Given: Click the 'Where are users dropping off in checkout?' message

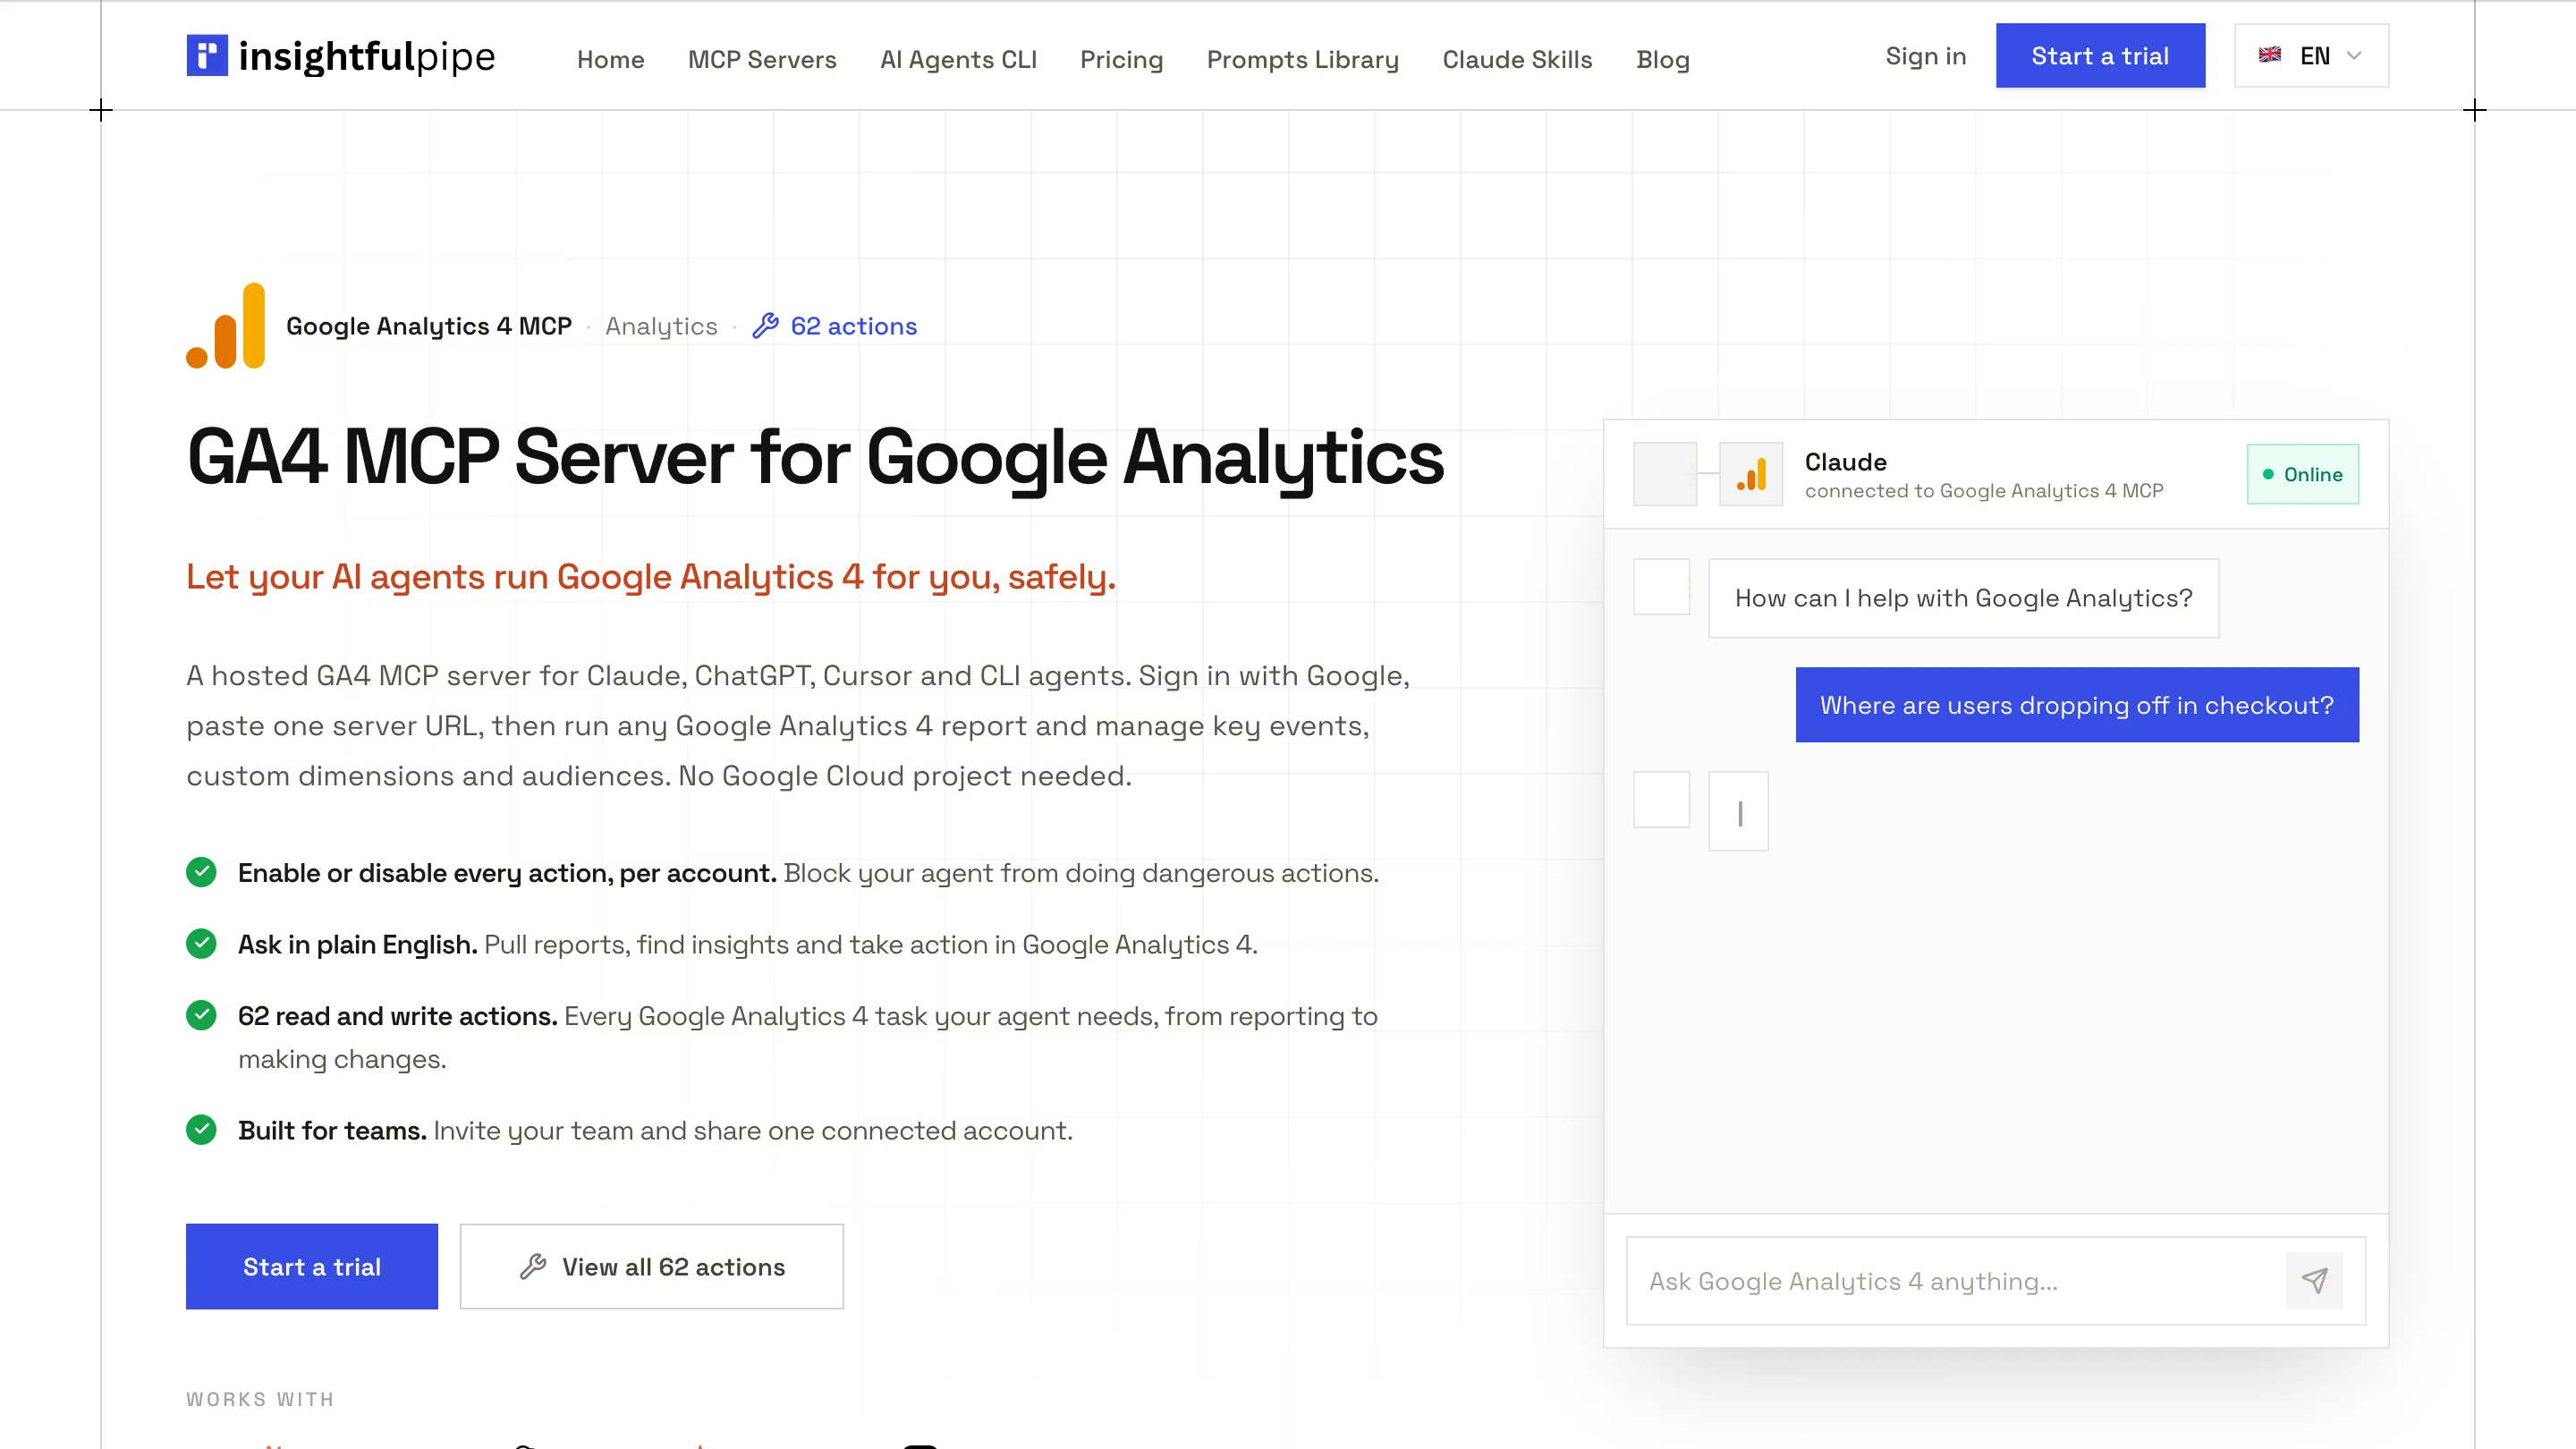Looking at the screenshot, I should click(x=2077, y=705).
